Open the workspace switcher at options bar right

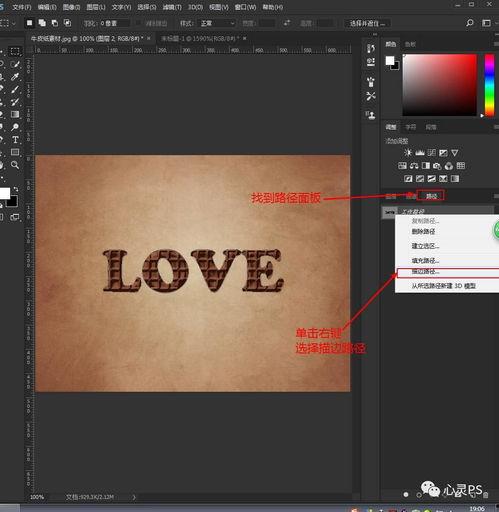[x=486, y=23]
